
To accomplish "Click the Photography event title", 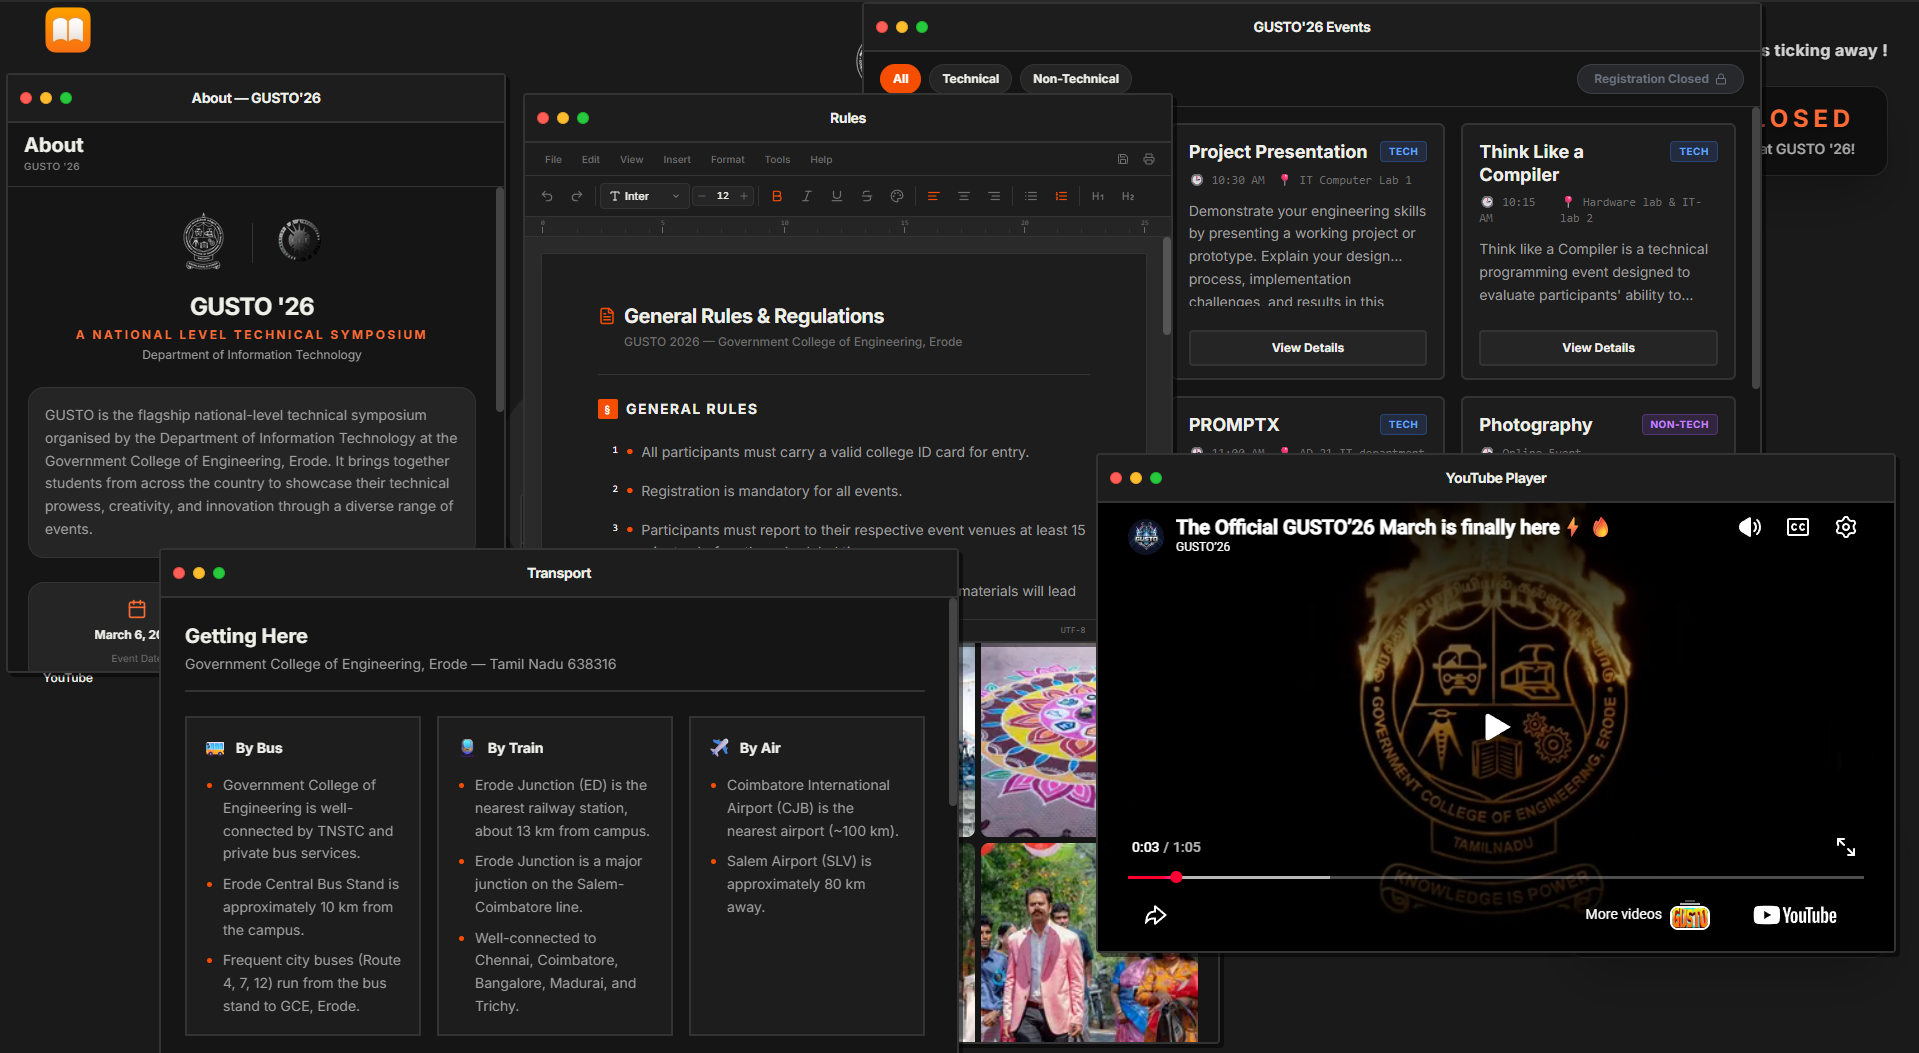I will coord(1535,425).
